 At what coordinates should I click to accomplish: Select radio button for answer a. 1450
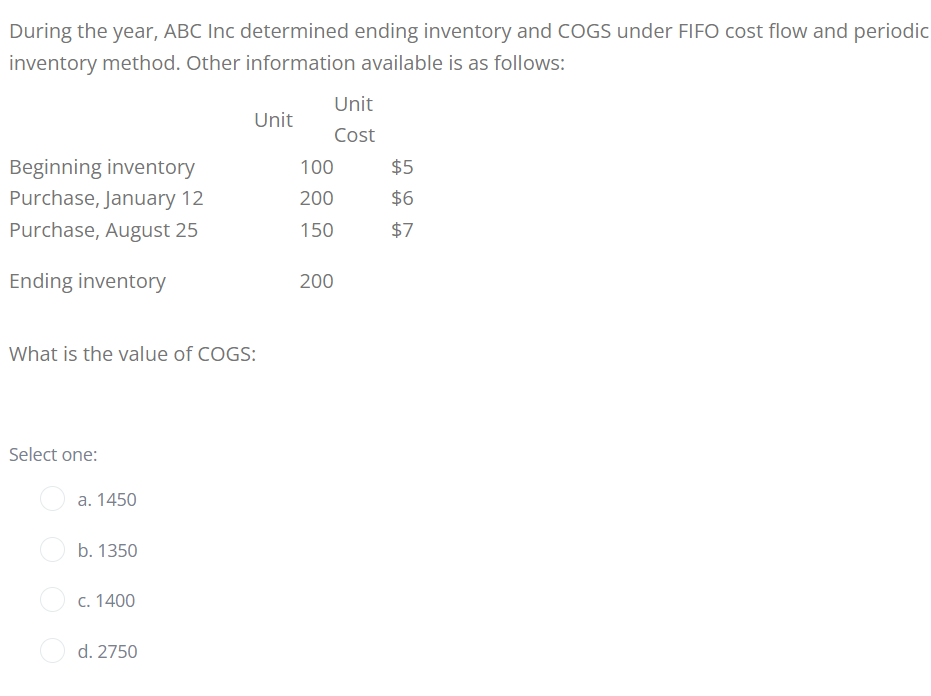[x=51, y=498]
